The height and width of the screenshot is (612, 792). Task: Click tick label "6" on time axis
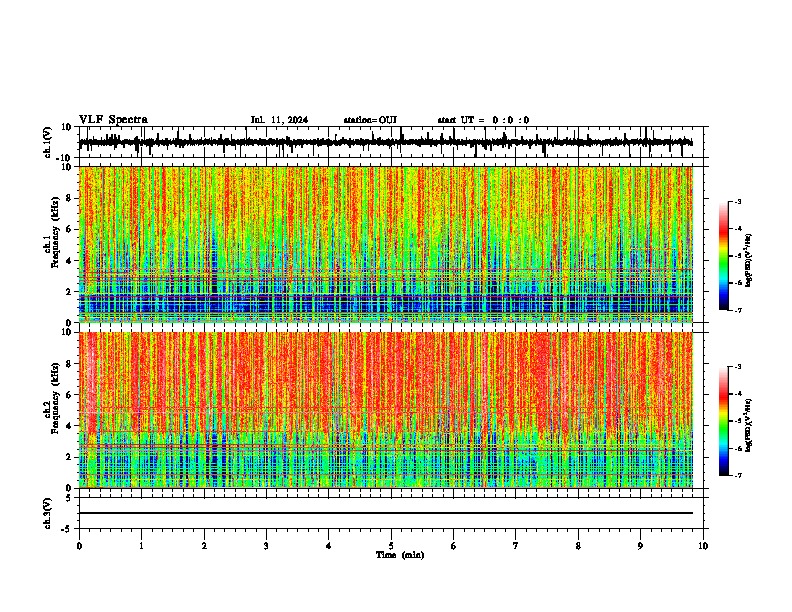click(x=454, y=546)
